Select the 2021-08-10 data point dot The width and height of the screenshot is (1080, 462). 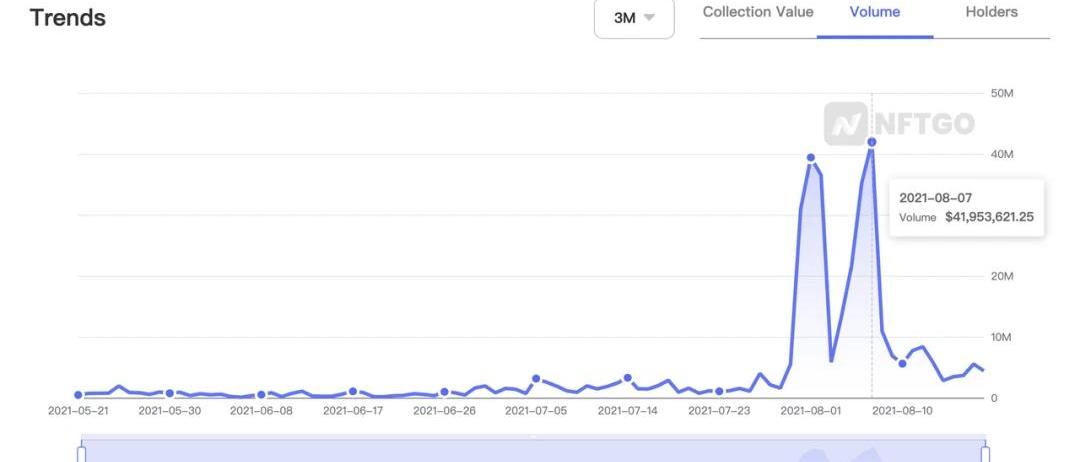pos(902,363)
